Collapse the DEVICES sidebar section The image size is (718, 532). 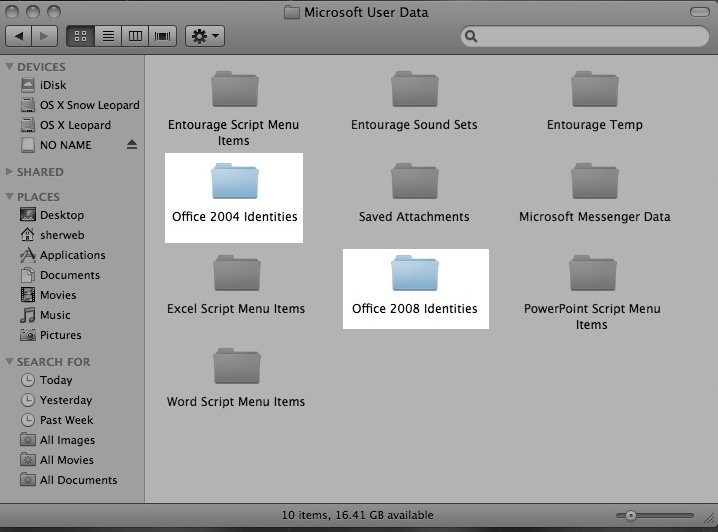[10, 67]
